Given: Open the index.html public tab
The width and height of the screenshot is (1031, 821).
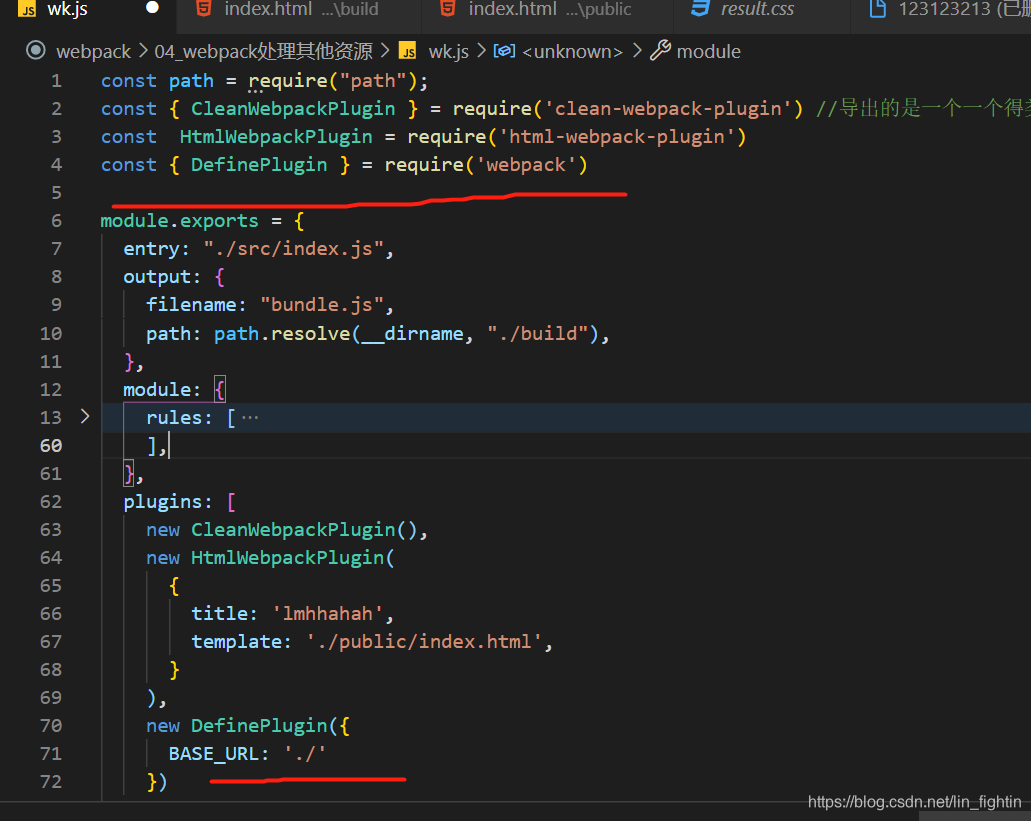Looking at the screenshot, I should click(x=548, y=9).
